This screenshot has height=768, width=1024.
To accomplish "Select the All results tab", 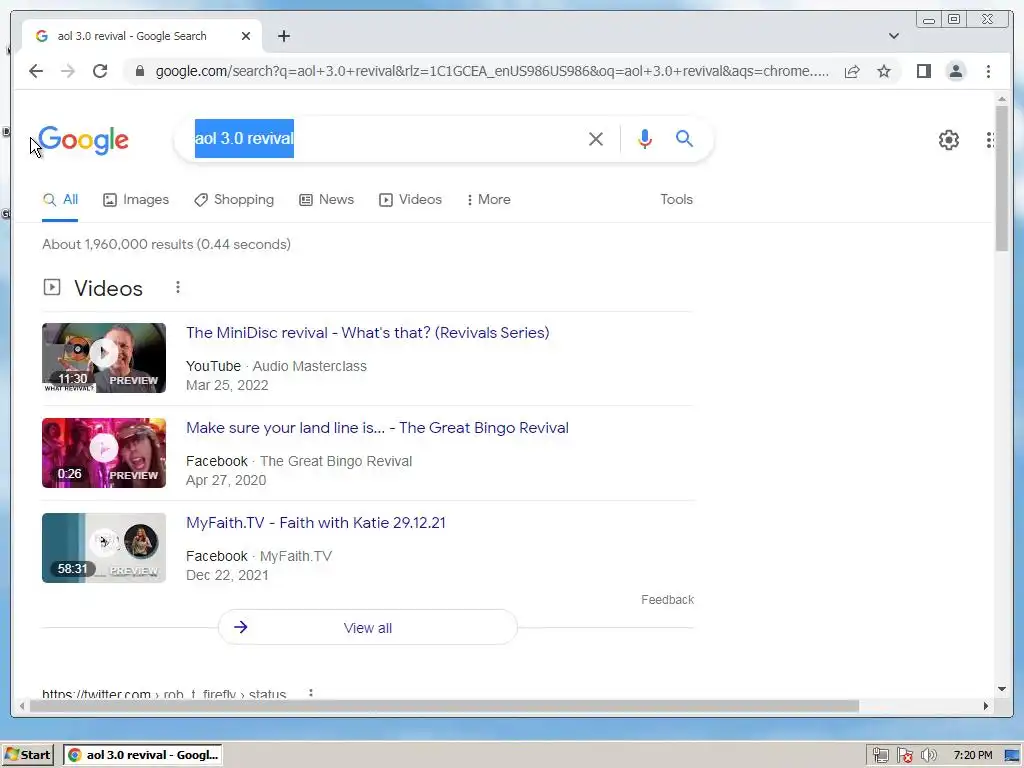I will 60,200.
